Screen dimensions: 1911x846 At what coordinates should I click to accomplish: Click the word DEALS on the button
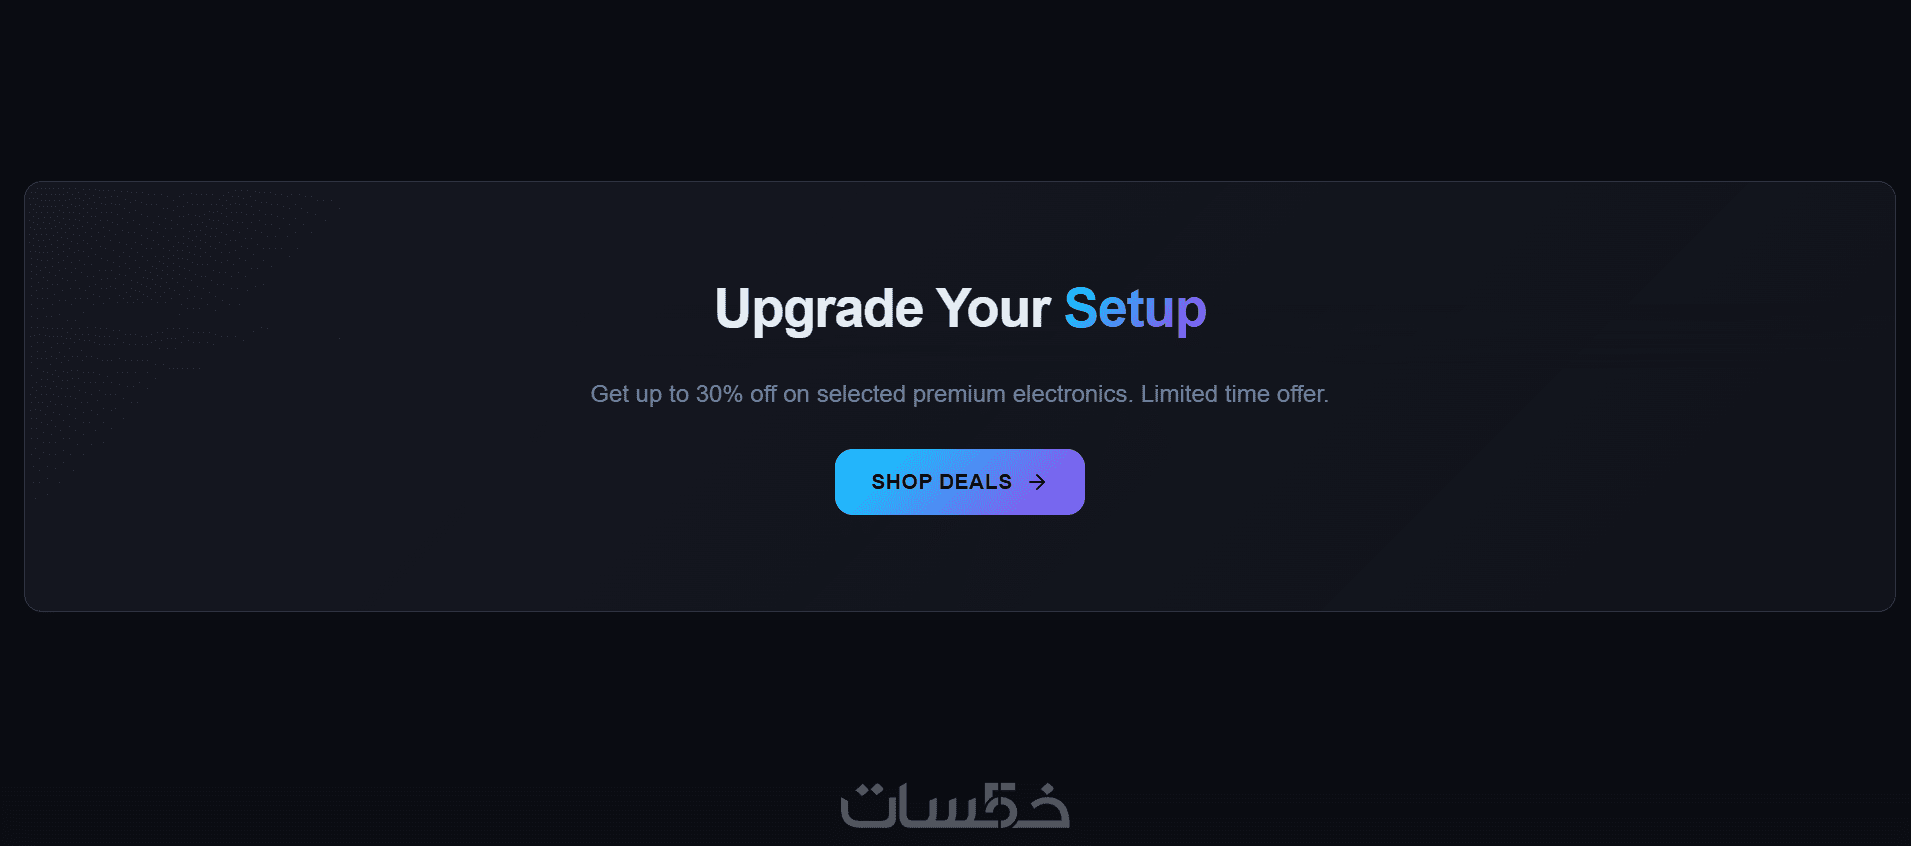point(975,482)
